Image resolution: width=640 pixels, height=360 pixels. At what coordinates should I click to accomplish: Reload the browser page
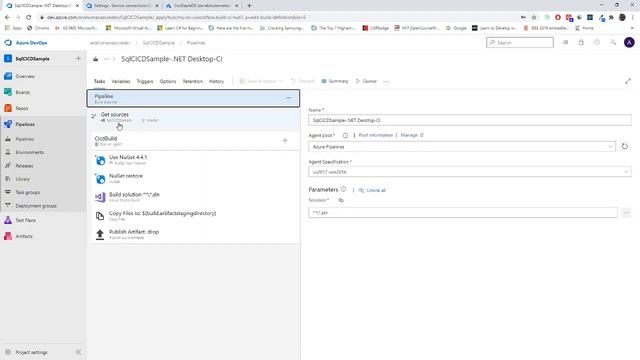29,17
